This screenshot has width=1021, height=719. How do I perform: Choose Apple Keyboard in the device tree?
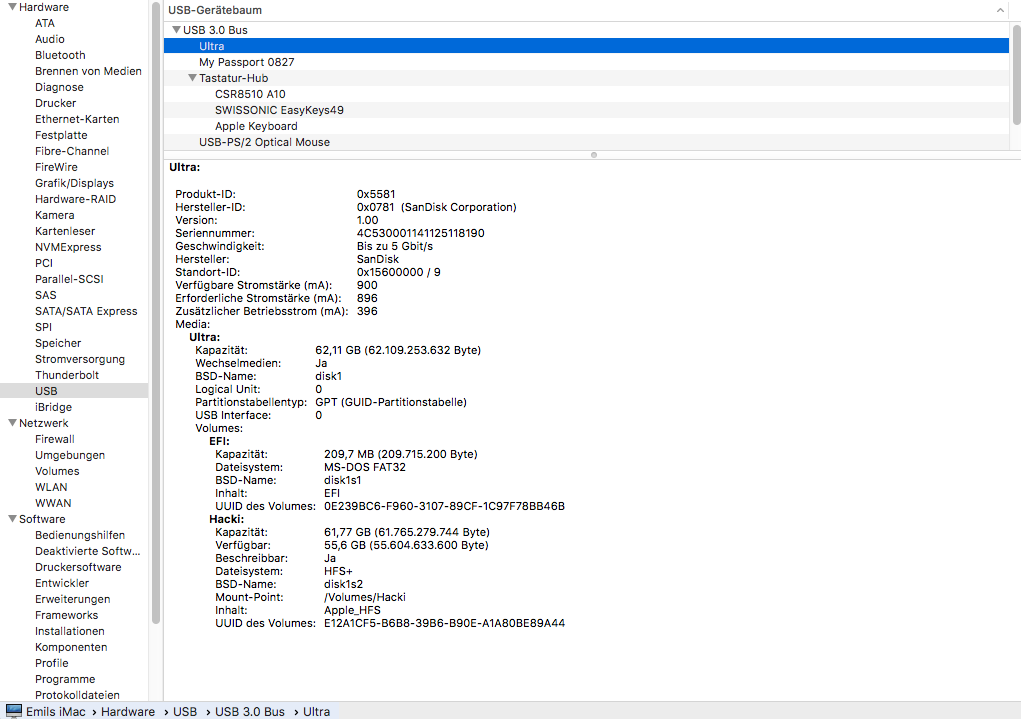pos(256,126)
